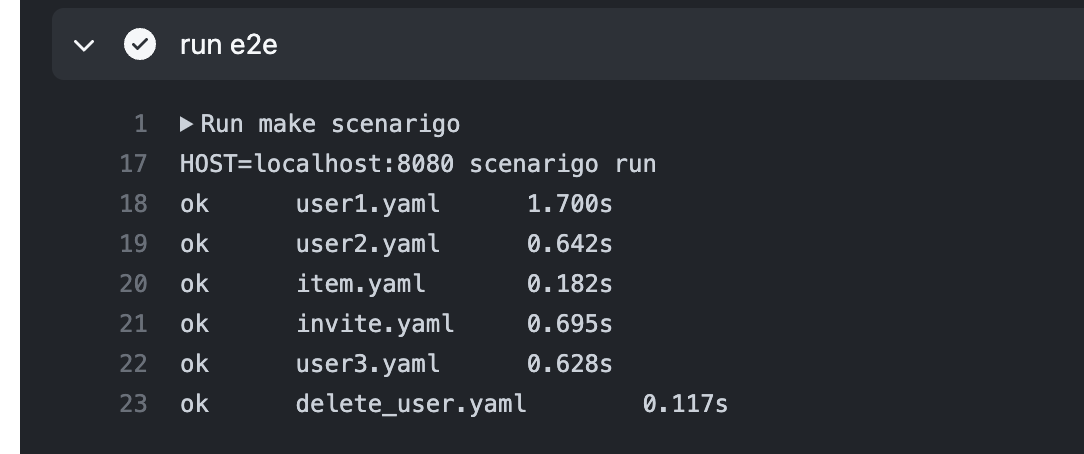Click the HOST=localhost:8080 scenarigo run line
The height and width of the screenshot is (454, 1084).
pos(418,164)
